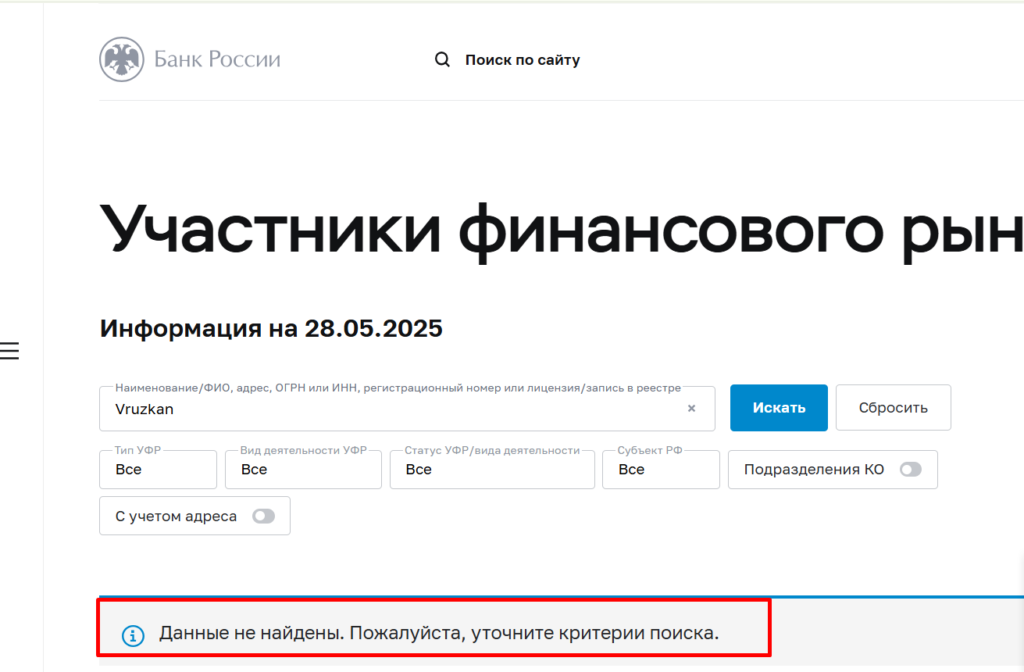The height and width of the screenshot is (672, 1024).
Task: Click the Банк России title link
Action: (x=217, y=59)
